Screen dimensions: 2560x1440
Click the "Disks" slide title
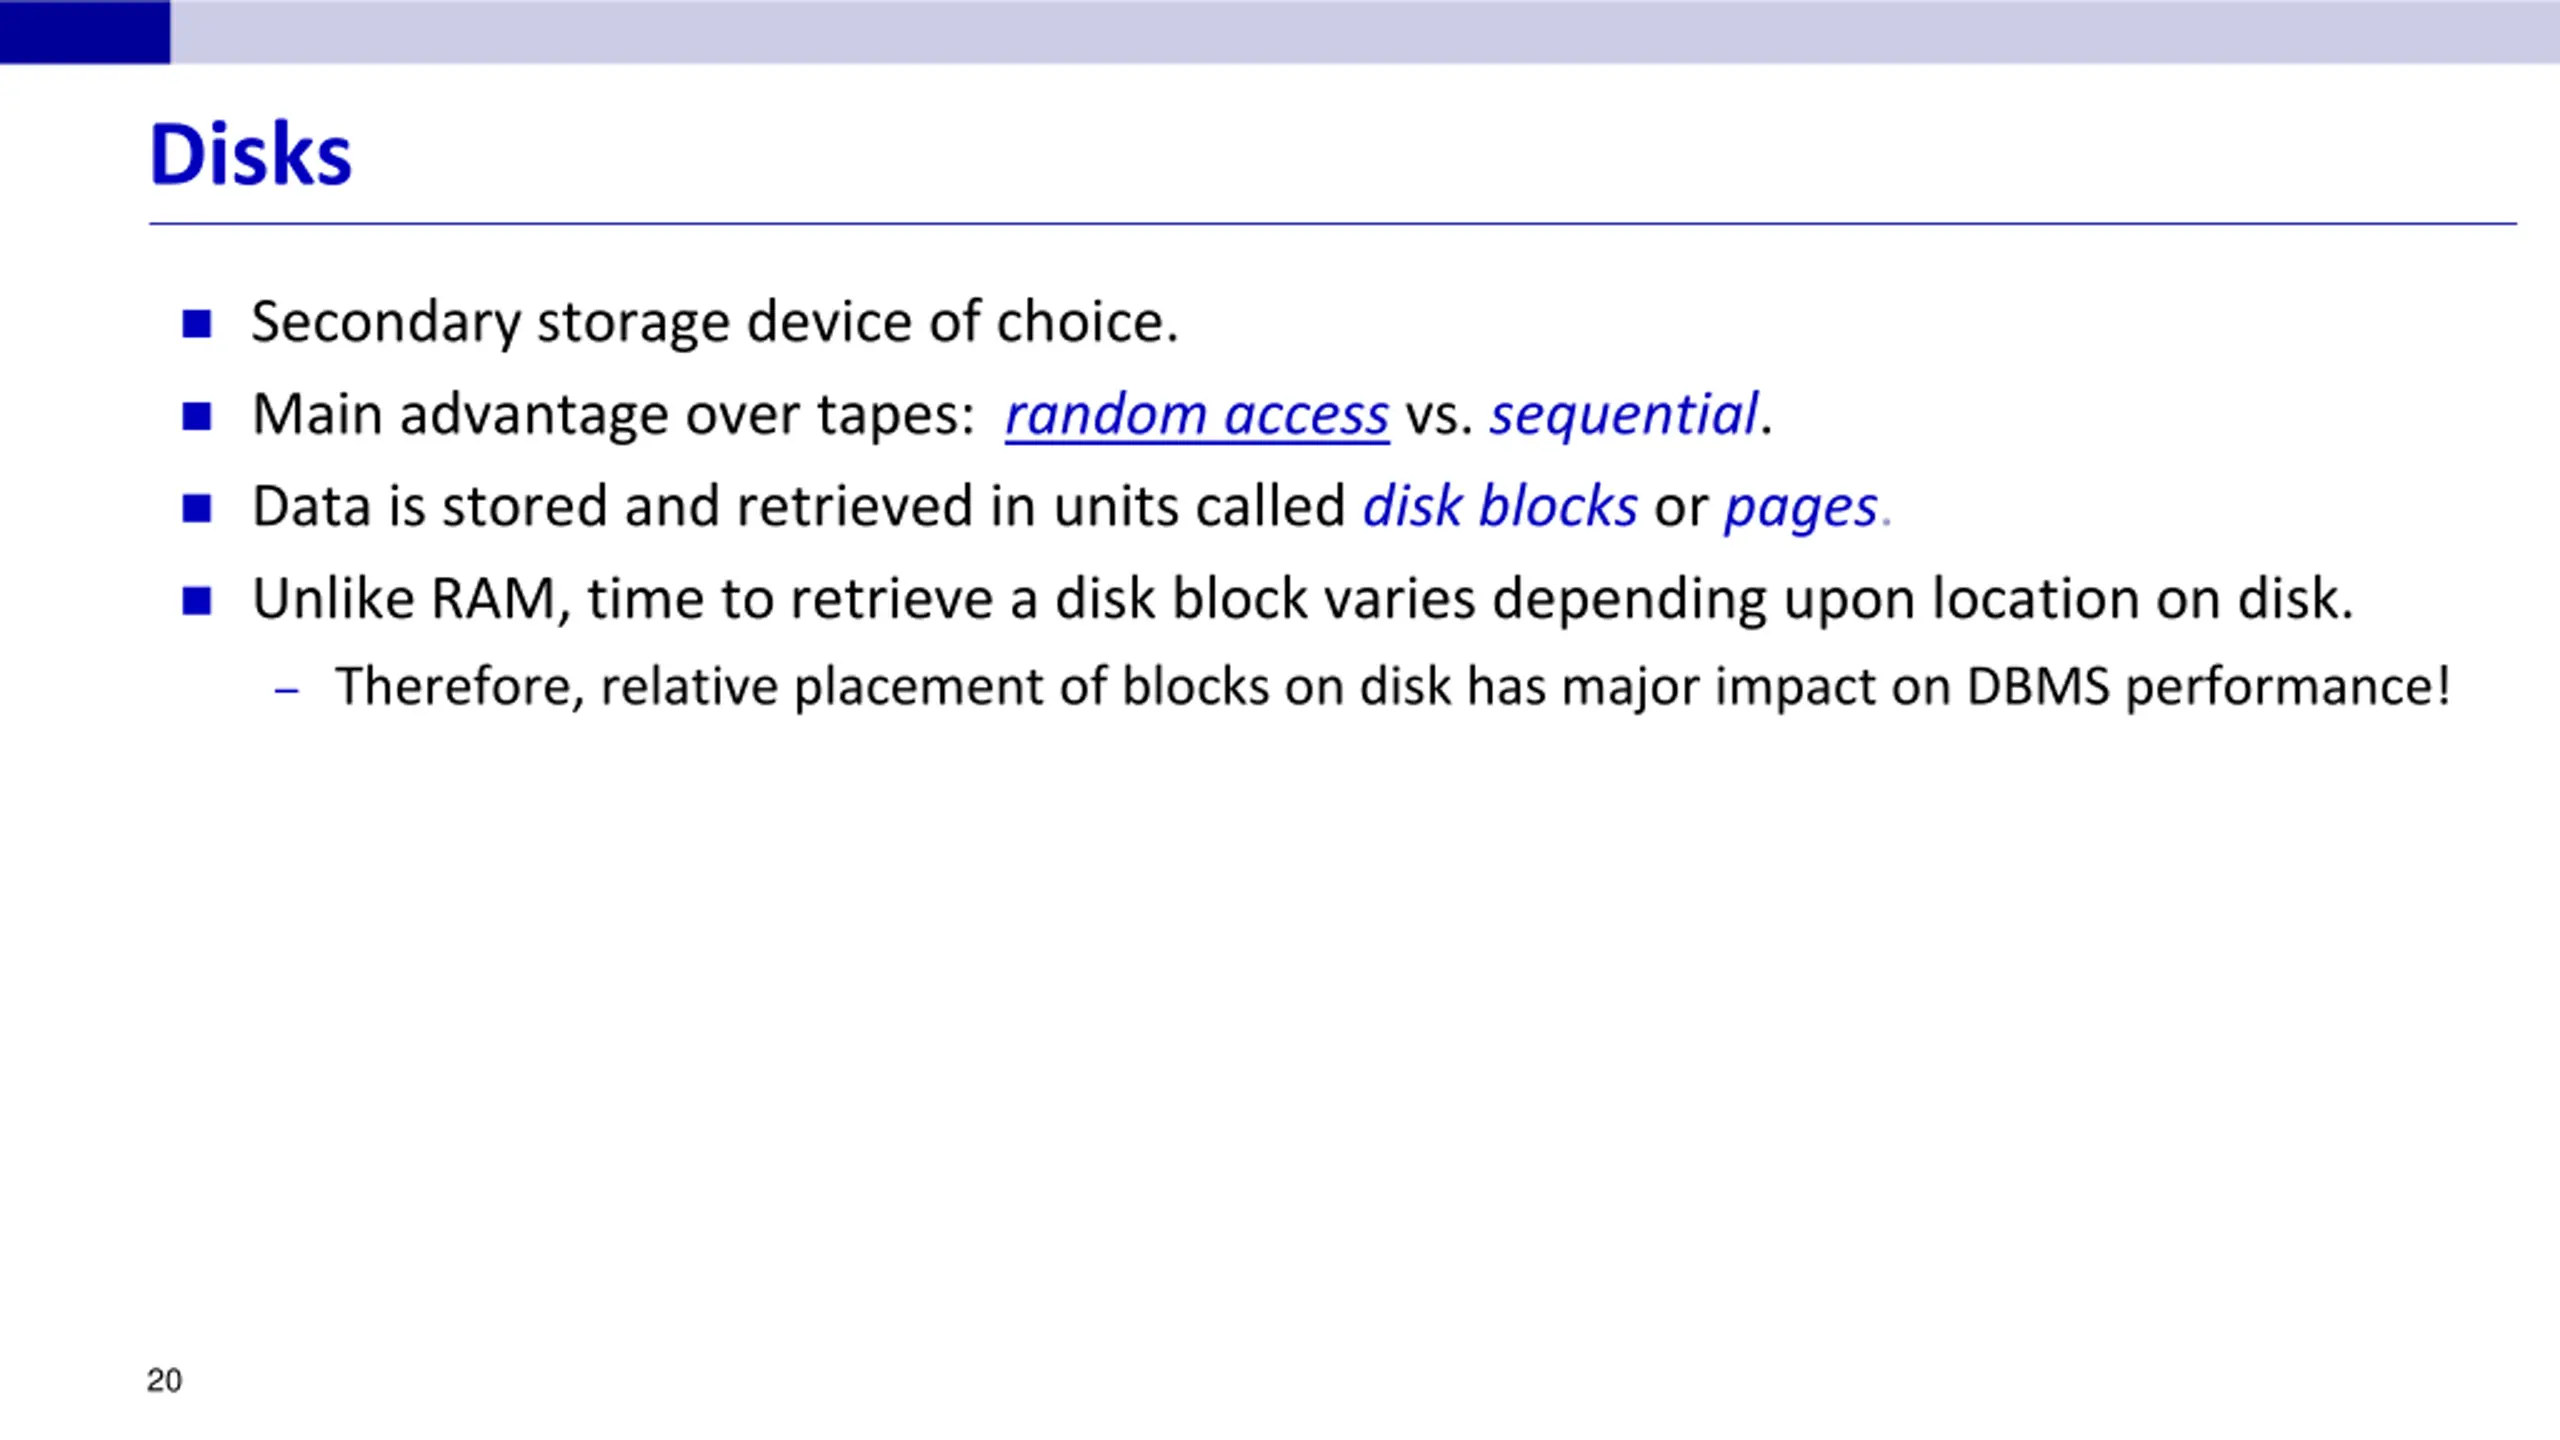(250, 154)
